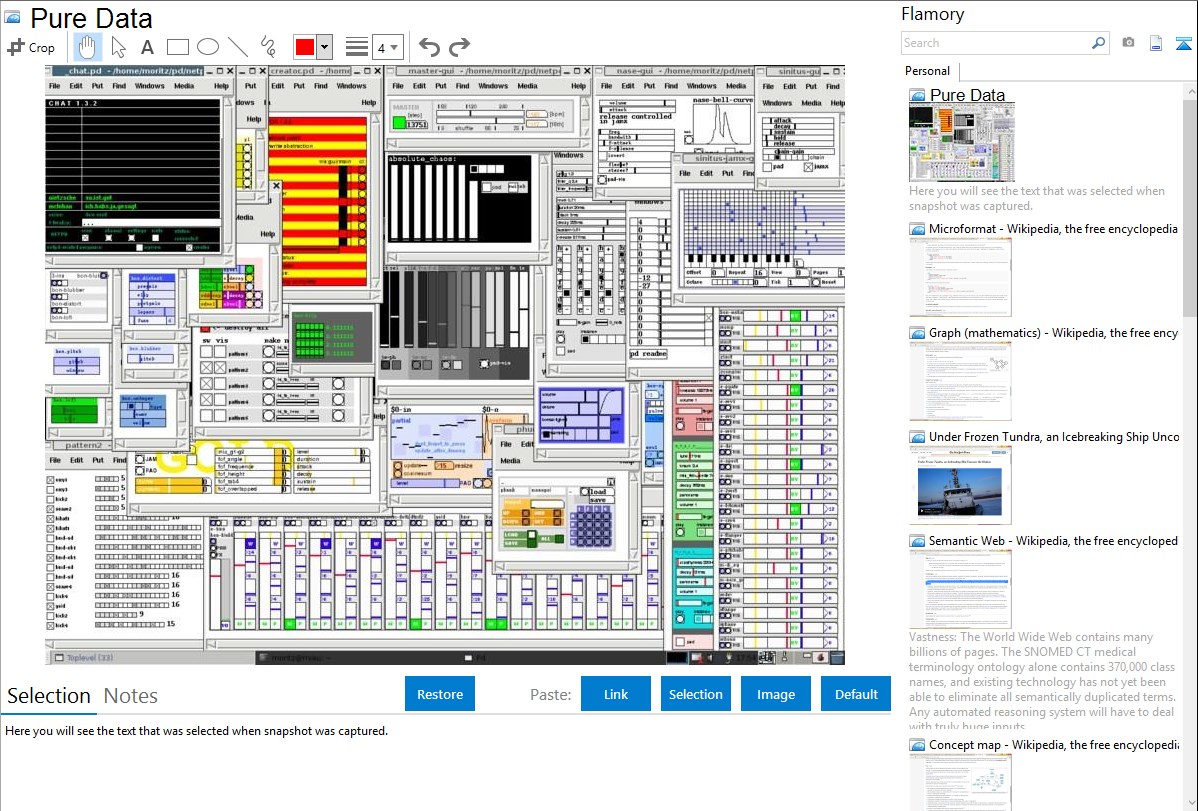
Task: Select the straight line tool
Action: pyautogui.click(x=238, y=47)
